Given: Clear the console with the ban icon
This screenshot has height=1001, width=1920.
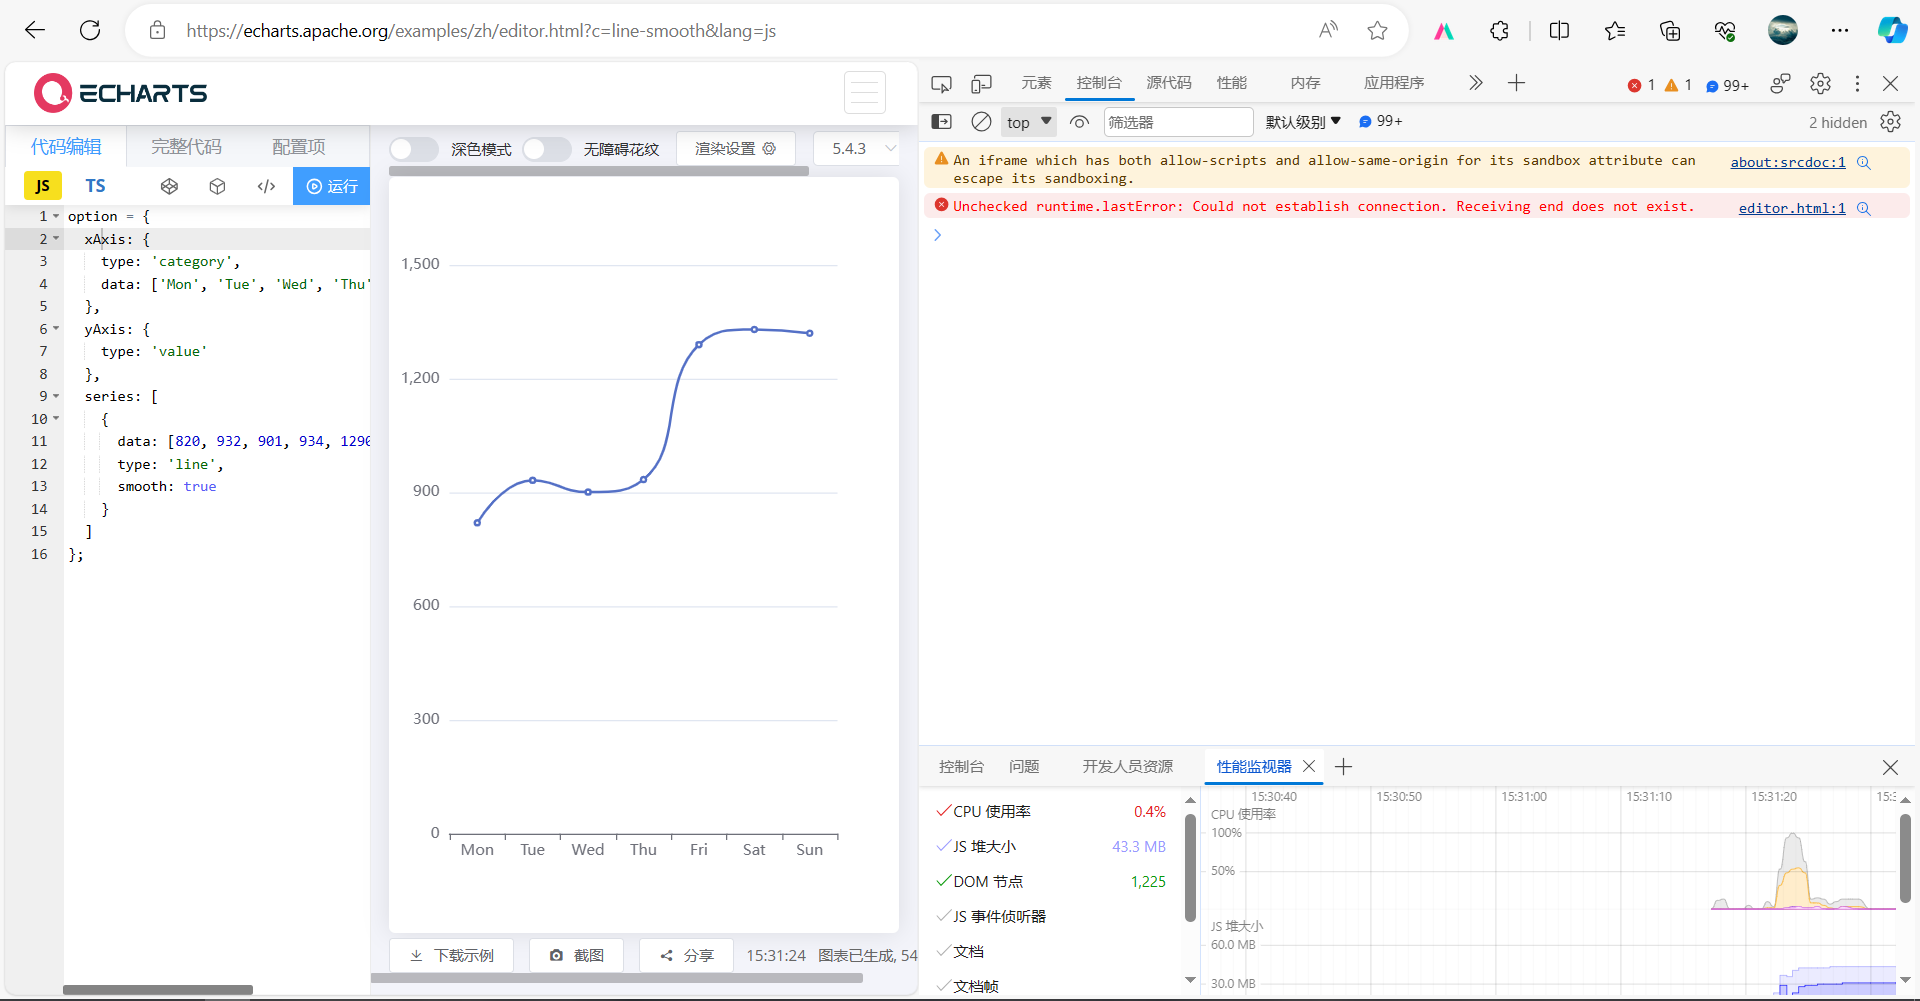Looking at the screenshot, I should 981,121.
